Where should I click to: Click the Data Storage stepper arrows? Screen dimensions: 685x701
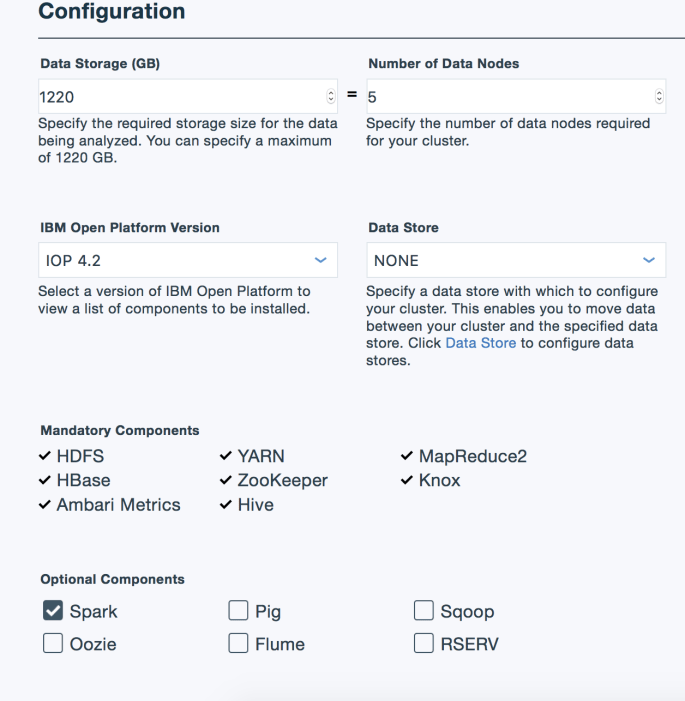pos(330,97)
